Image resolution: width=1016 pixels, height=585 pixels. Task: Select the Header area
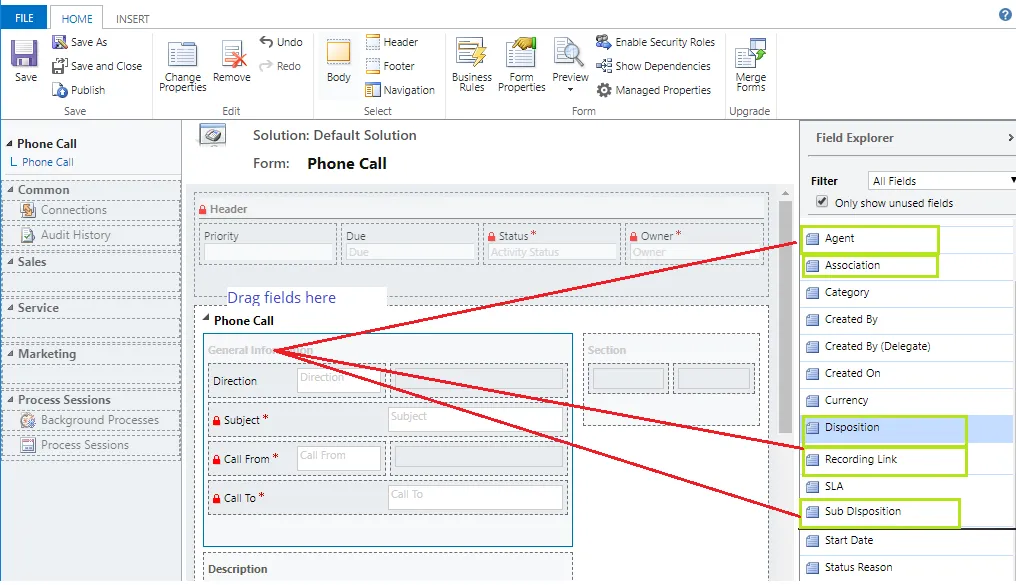[x=391, y=42]
